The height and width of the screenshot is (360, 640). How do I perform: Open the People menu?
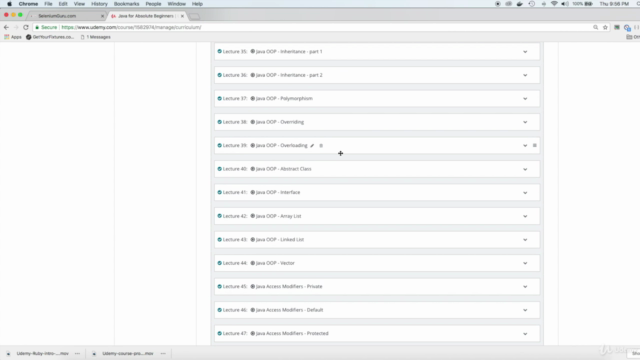(153, 4)
